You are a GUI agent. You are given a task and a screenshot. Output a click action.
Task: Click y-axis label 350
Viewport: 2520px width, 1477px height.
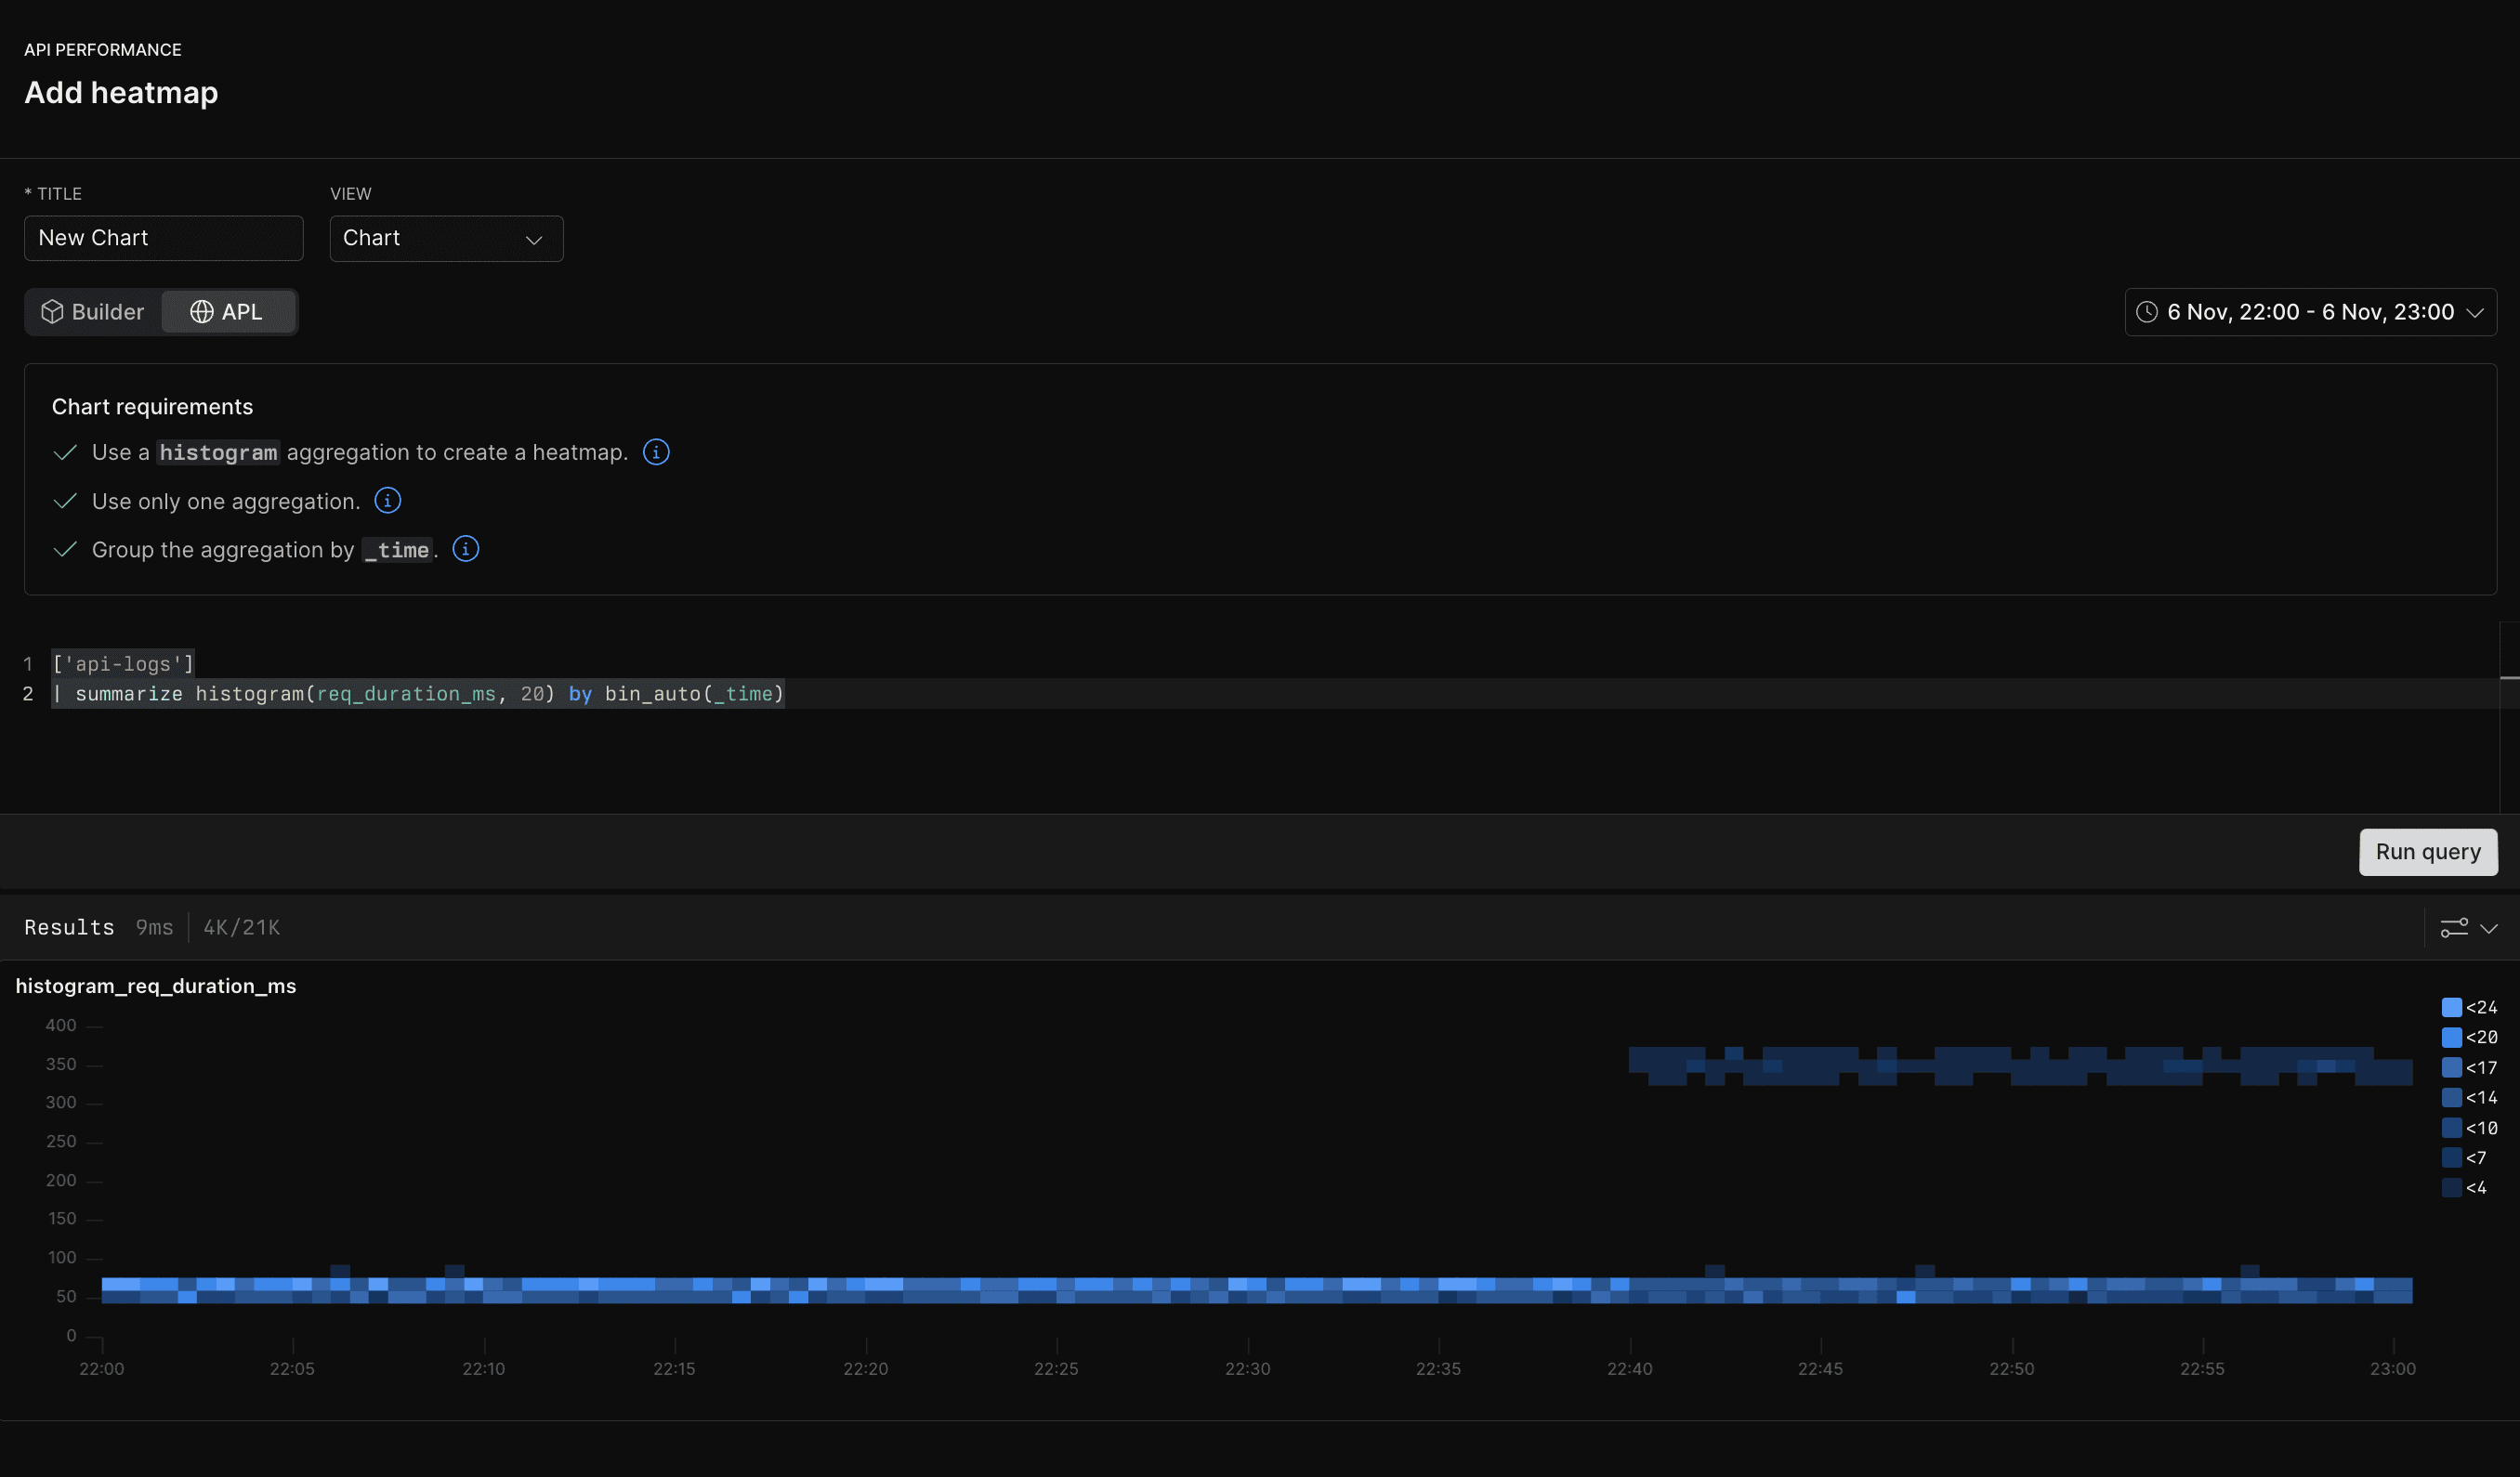[61, 1064]
